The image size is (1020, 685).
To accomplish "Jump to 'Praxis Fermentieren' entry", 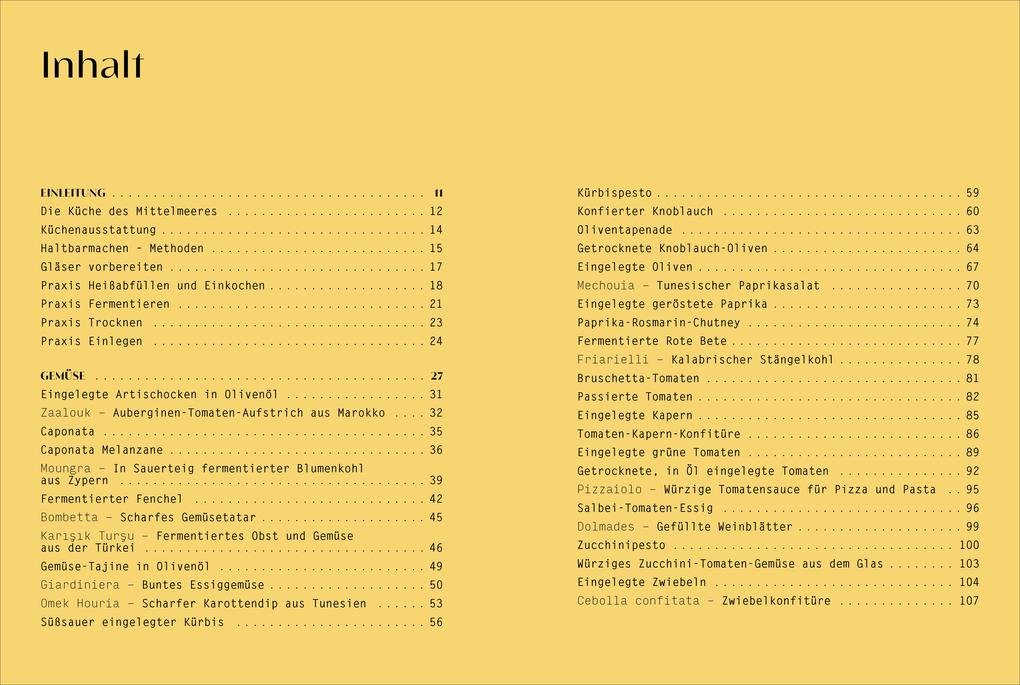I will [x=105, y=304].
